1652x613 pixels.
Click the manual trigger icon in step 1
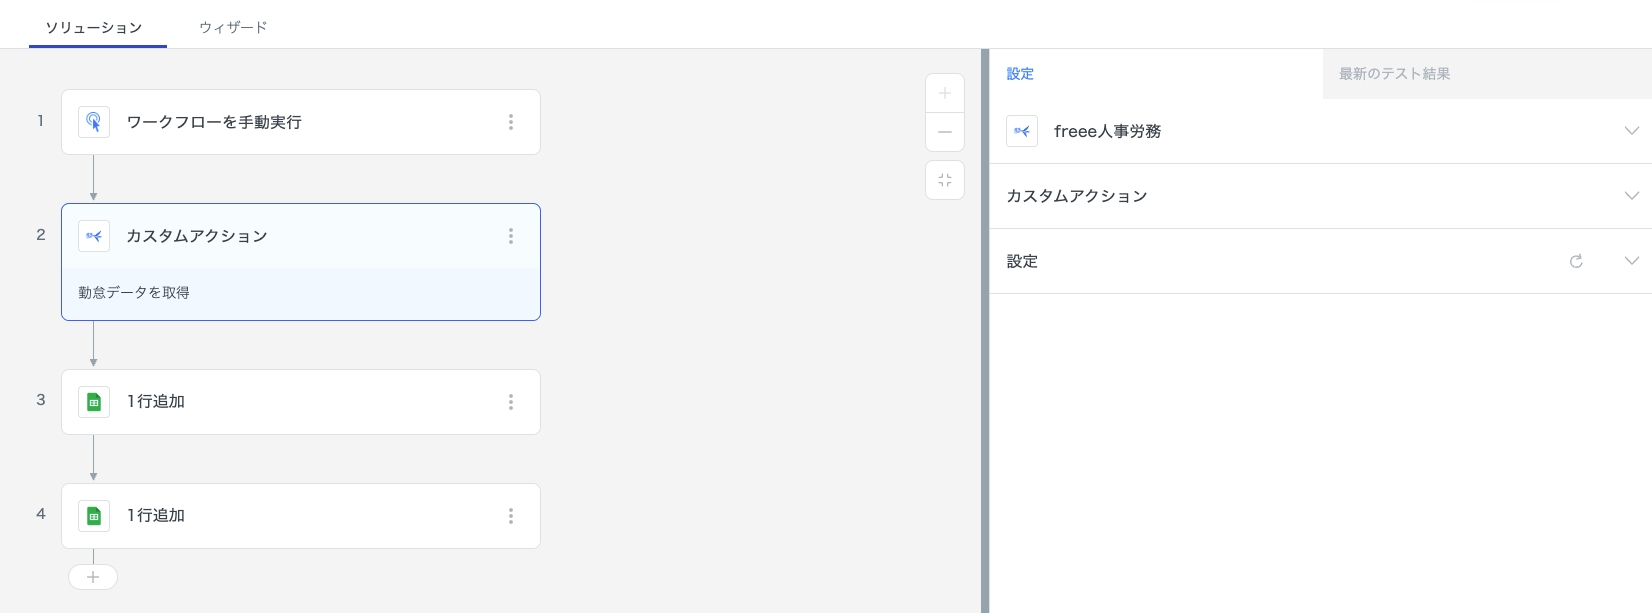coord(94,122)
